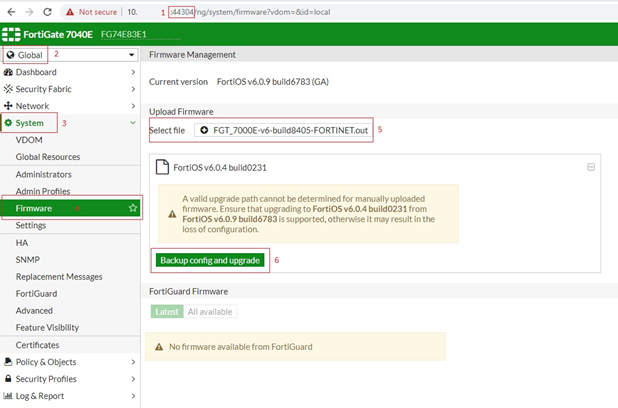Click the Dashboard icon in sidebar

point(9,72)
